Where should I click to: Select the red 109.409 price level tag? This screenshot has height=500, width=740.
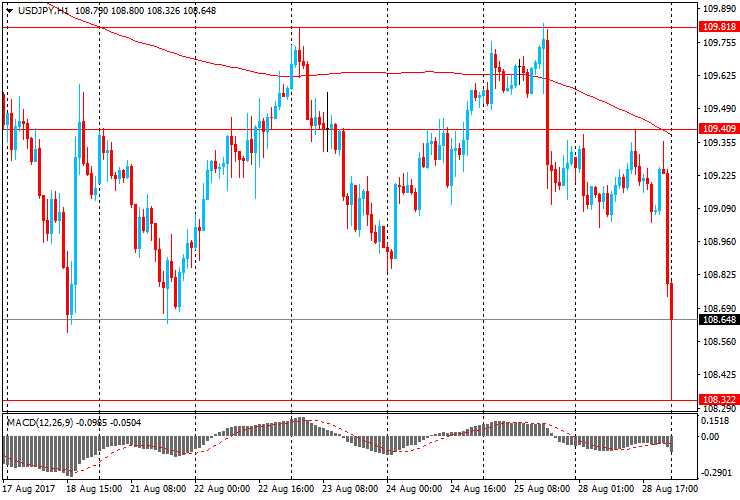tap(719, 129)
